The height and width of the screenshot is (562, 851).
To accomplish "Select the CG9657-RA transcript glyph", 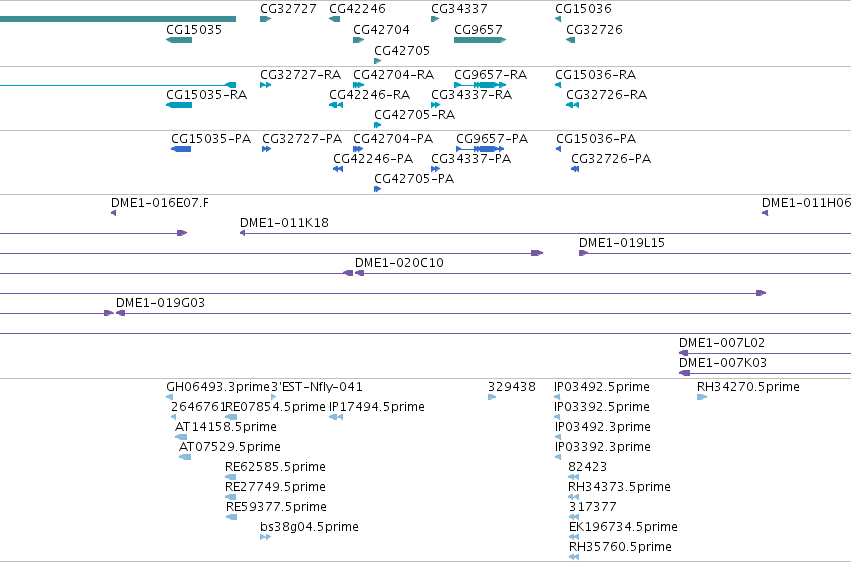I will (480, 85).
